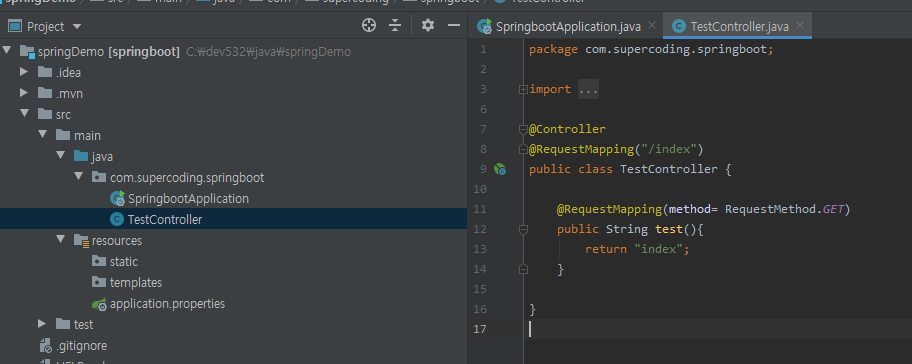The width and height of the screenshot is (912, 364).
Task: Expand the folded import block
Action: 523,90
